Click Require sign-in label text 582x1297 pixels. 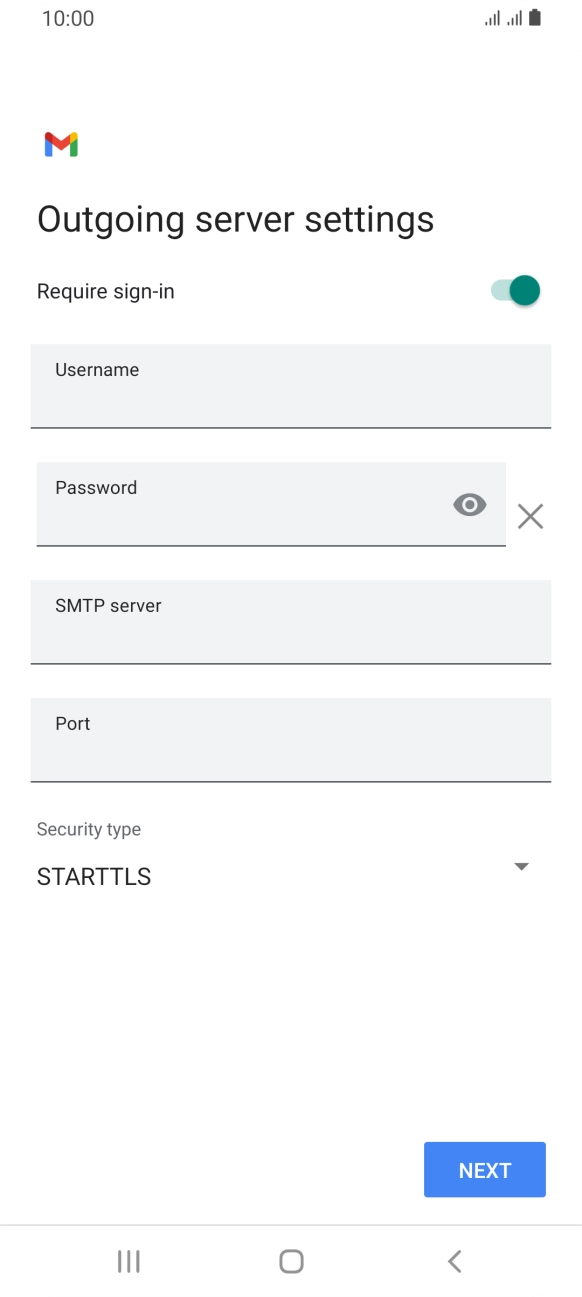(x=105, y=290)
